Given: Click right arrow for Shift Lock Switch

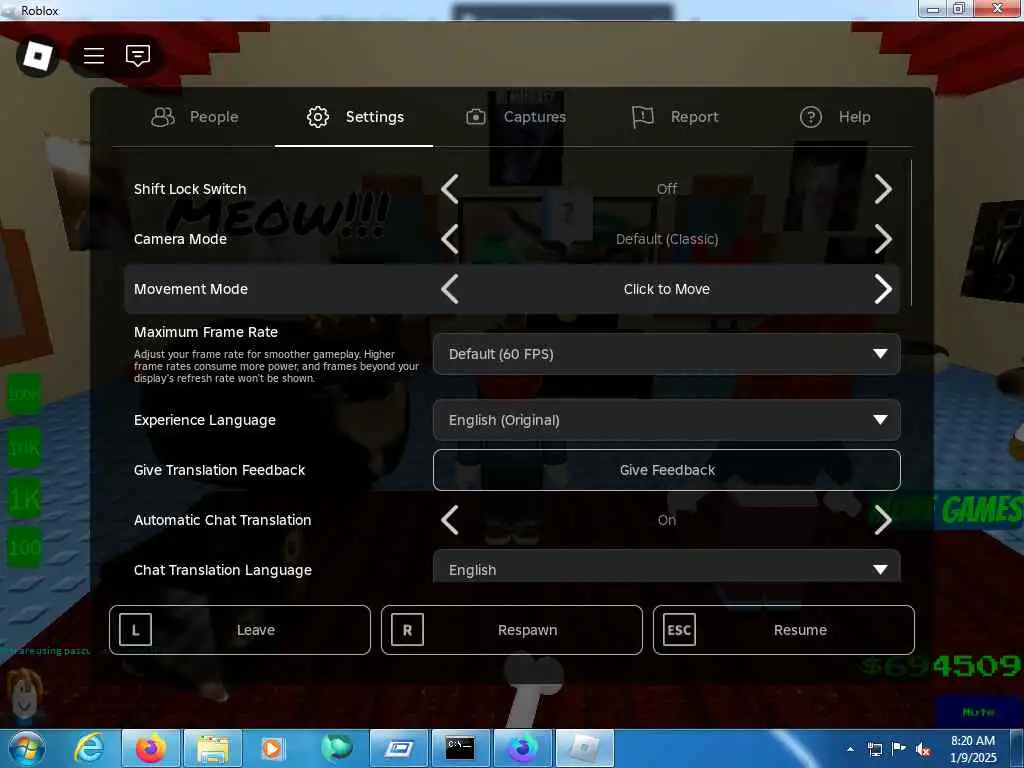Looking at the screenshot, I should coord(883,189).
